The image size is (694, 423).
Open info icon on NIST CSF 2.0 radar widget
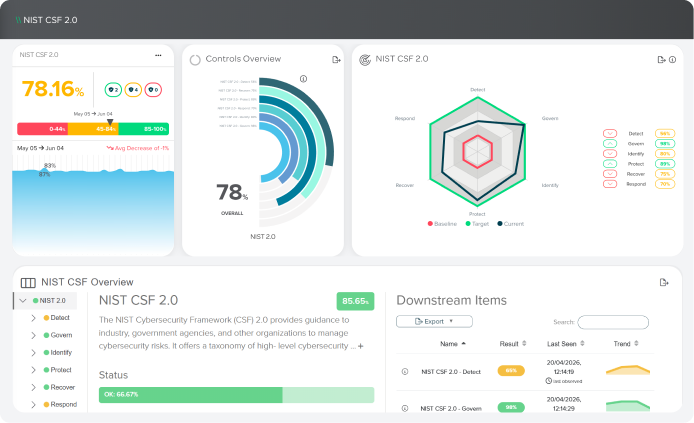tap(672, 60)
